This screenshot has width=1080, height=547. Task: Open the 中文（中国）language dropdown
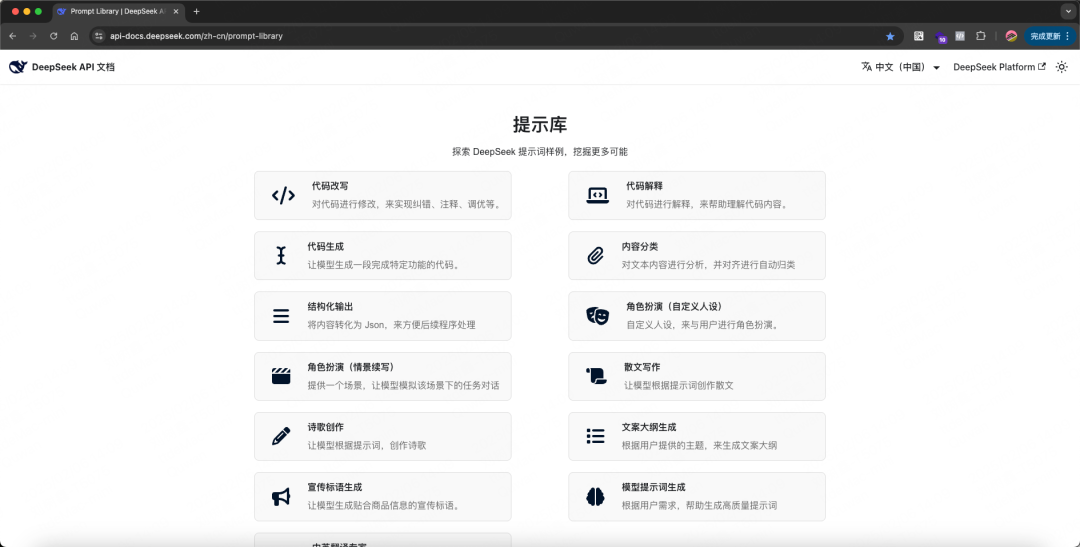pos(901,67)
